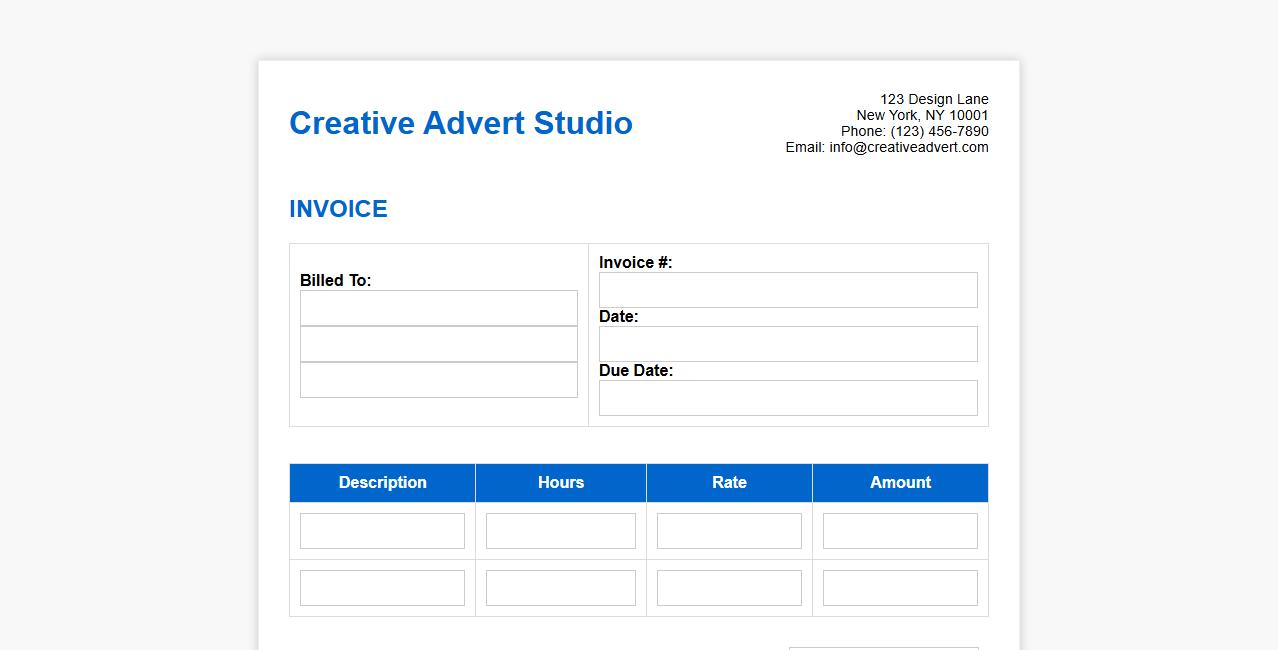Click the info@creativeadvert.com email address
This screenshot has width=1278, height=650.
click(x=908, y=147)
